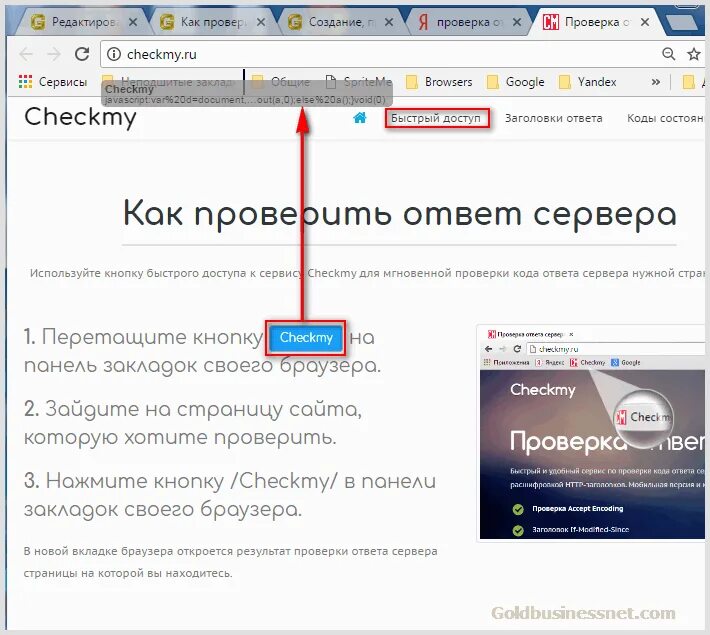Click the browser forward arrow
This screenshot has height=635, width=710.
pyautogui.click(x=54, y=54)
